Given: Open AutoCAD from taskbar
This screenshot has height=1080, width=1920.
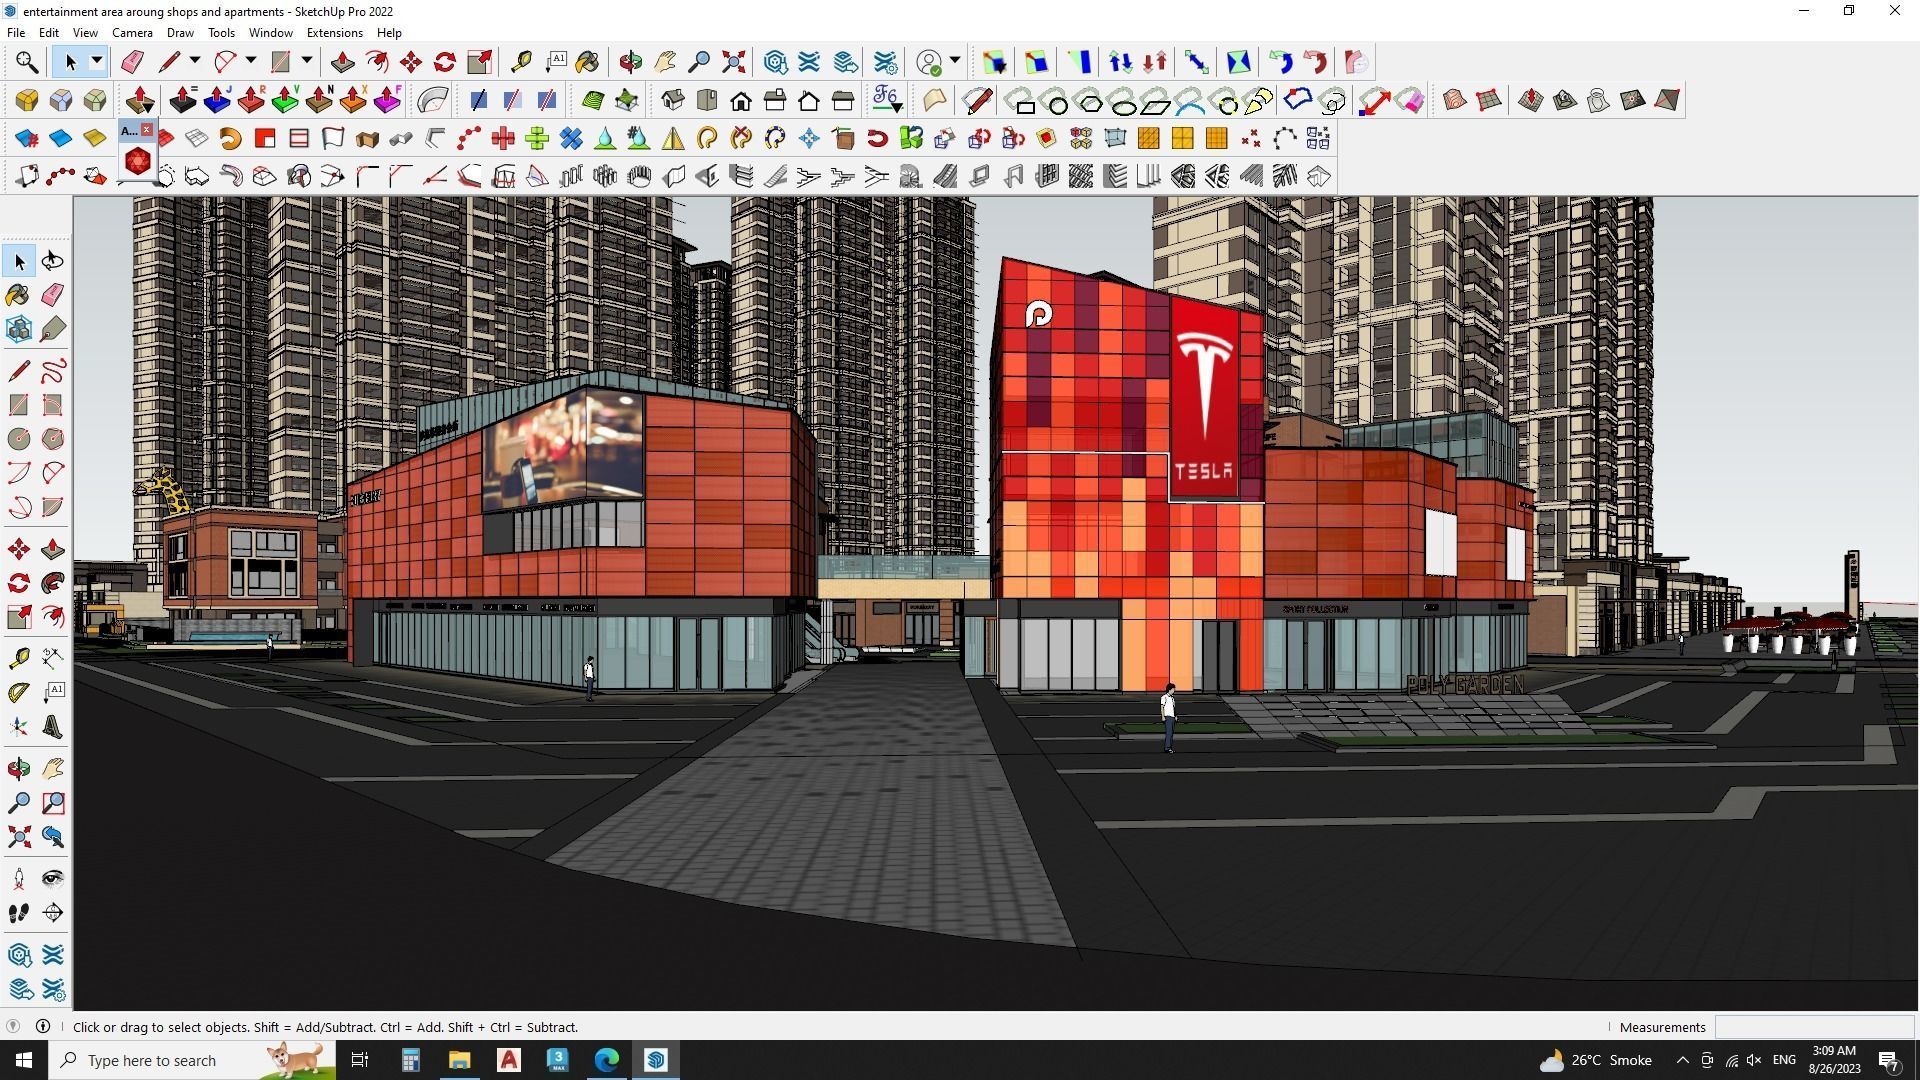Looking at the screenshot, I should click(x=509, y=1060).
